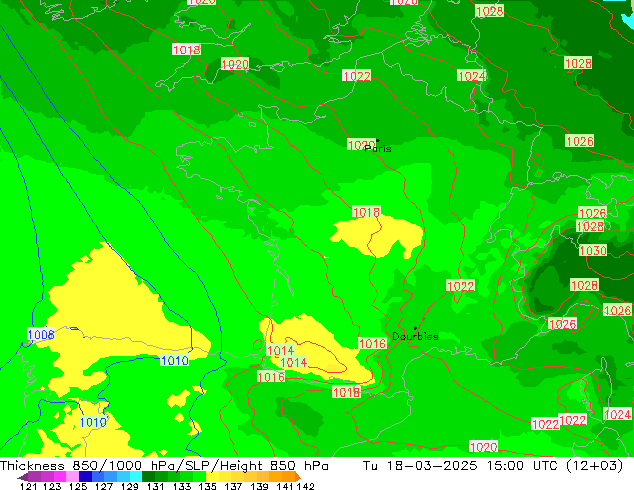
Task: Click the date 'Tu 18-03-2025 15:00 UTC (12+03)'
Action: (493, 466)
